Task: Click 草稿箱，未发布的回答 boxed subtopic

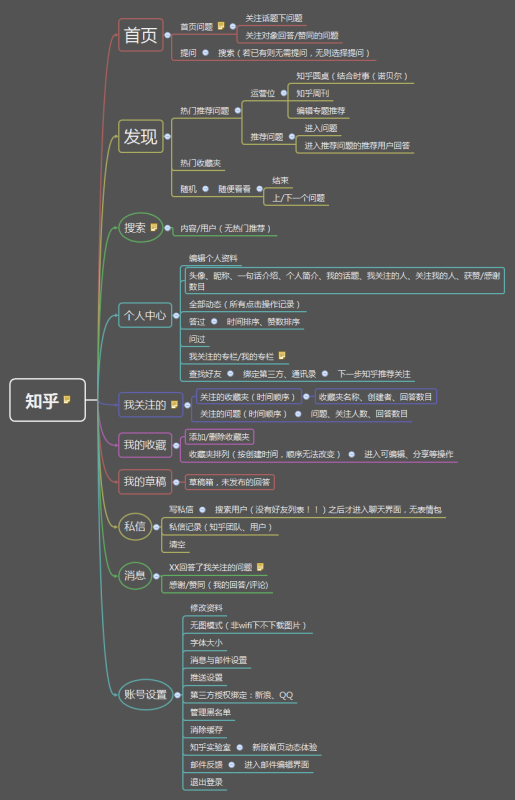Action: pyautogui.click(x=230, y=482)
